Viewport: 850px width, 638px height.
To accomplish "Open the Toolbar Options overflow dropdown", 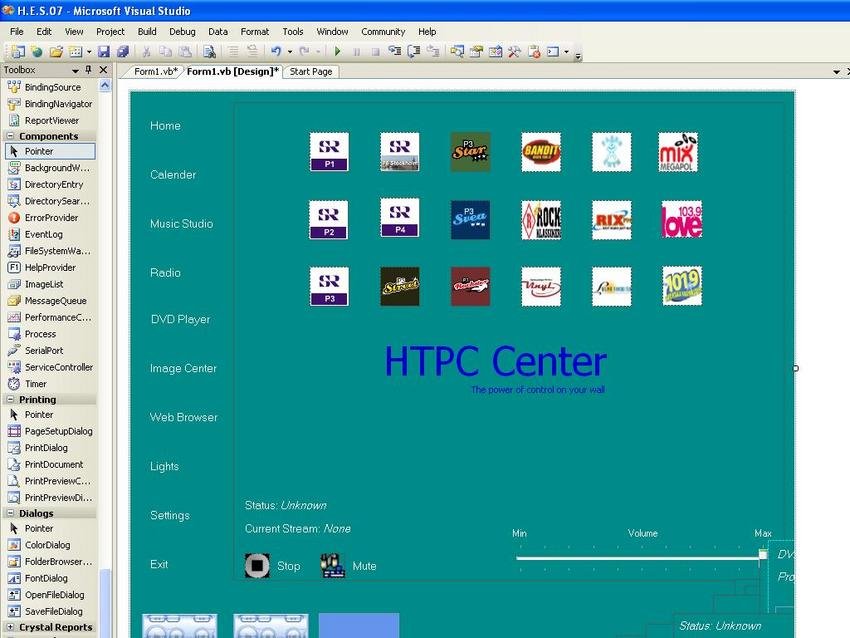I will point(578,54).
